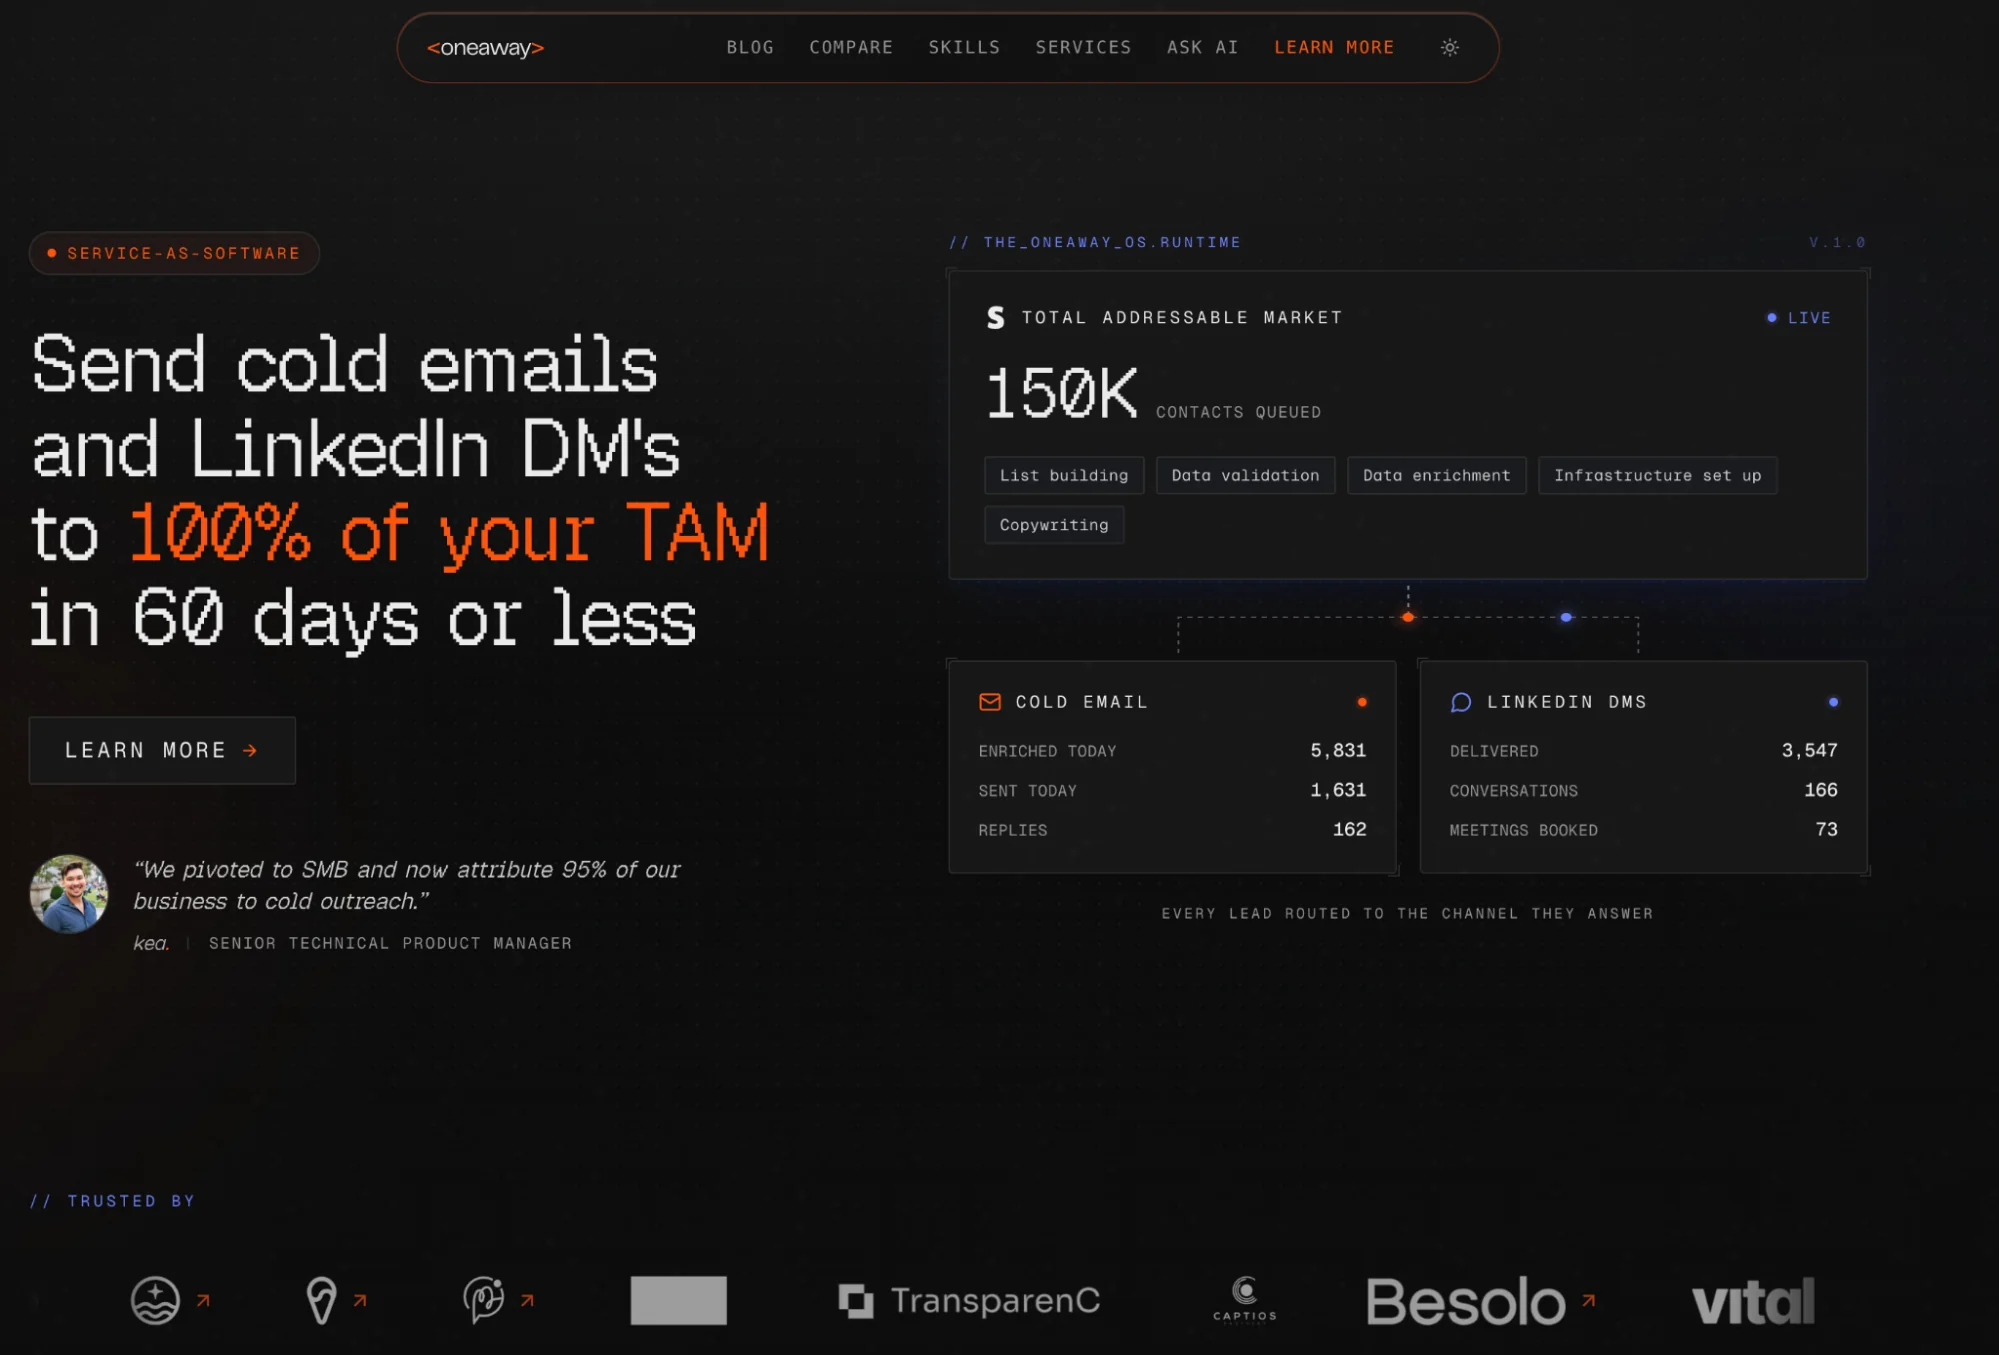Click the blue status dot on LinkedIn DMs card
This screenshot has width=1999, height=1355.
coord(1833,702)
